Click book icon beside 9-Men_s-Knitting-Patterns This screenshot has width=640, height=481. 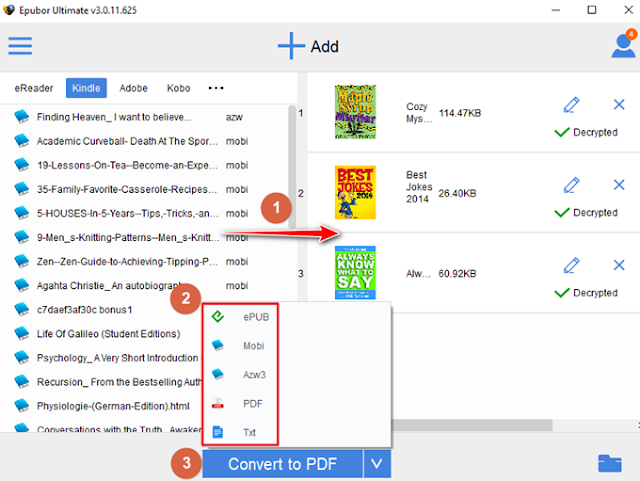coord(22,237)
